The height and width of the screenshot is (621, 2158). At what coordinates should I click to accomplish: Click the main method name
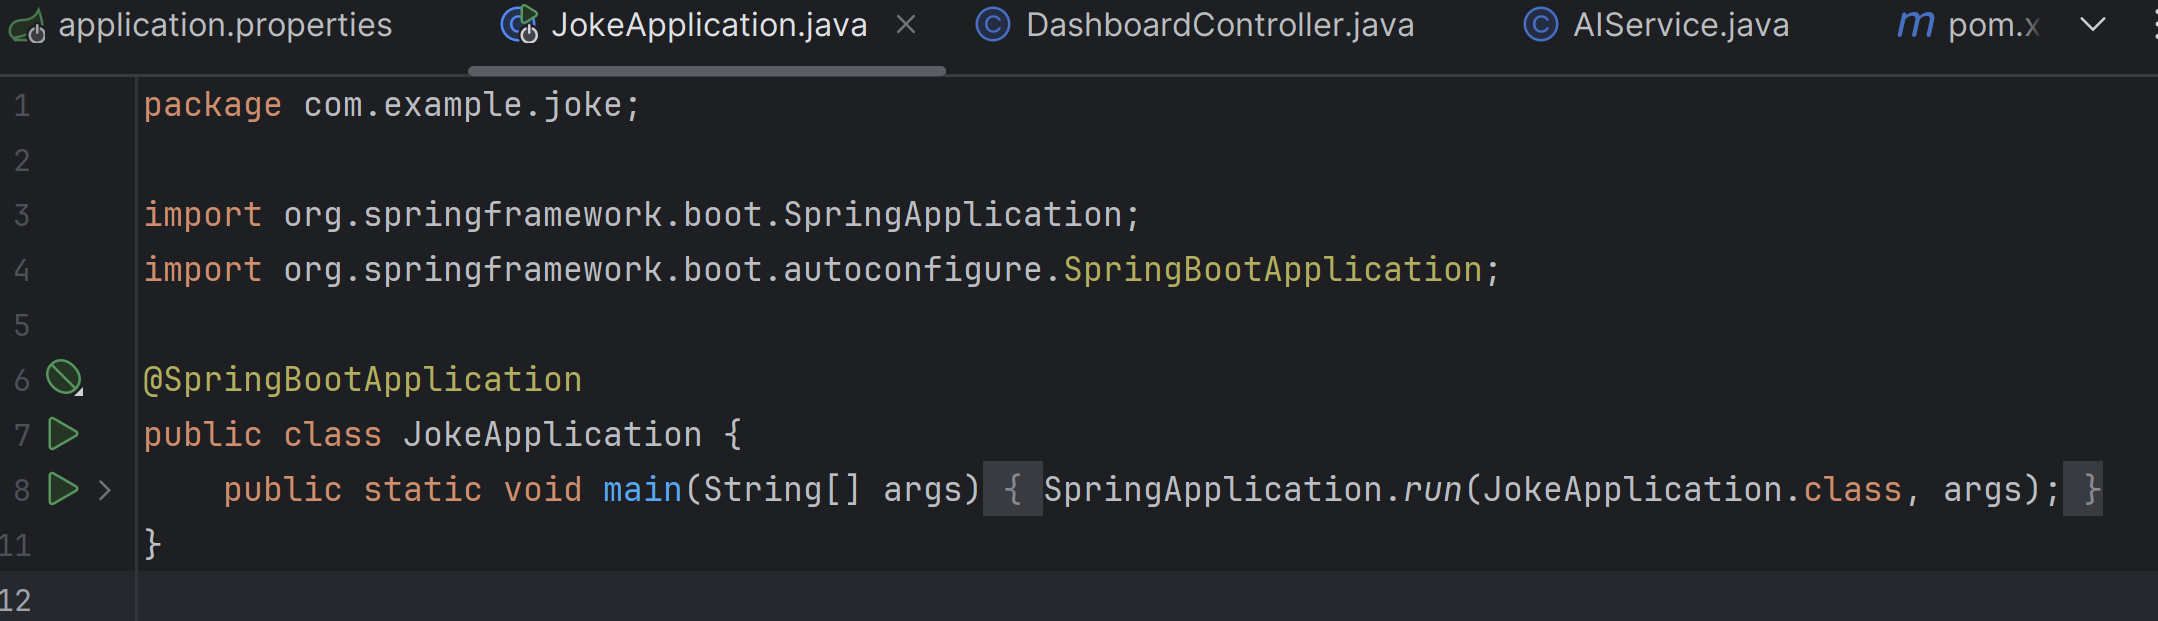click(x=642, y=490)
